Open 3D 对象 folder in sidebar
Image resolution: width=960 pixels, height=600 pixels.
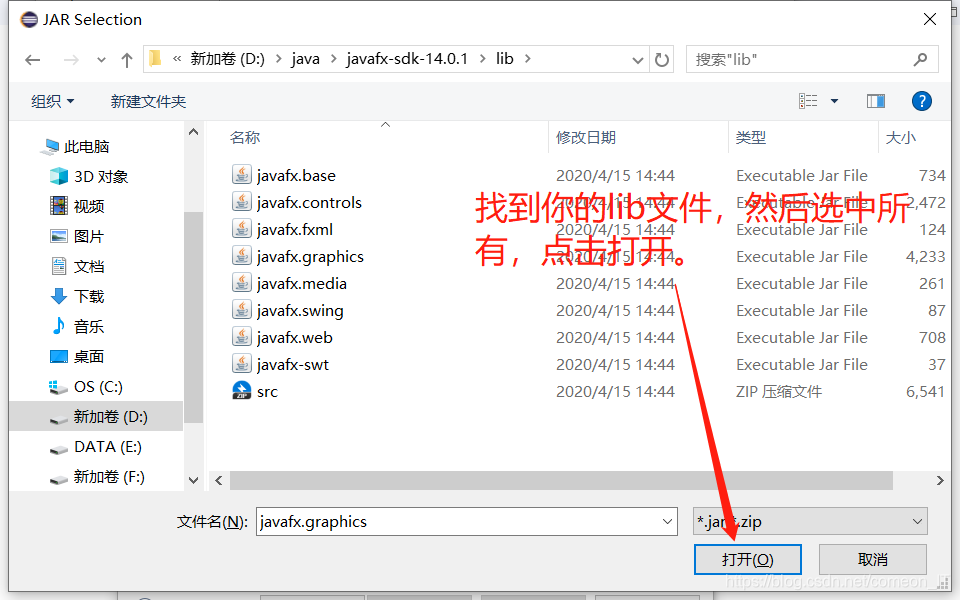[x=88, y=176]
